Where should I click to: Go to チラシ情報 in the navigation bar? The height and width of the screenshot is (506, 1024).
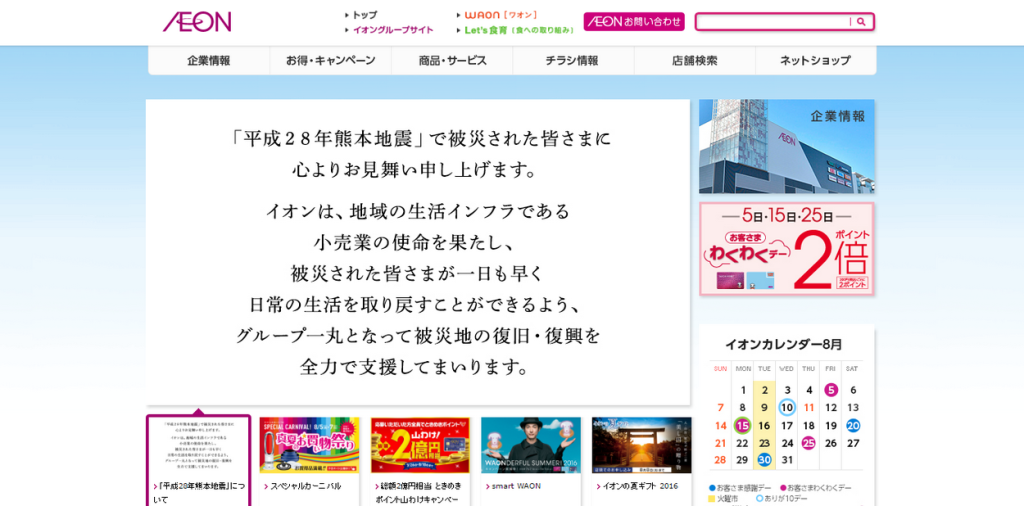pos(573,61)
